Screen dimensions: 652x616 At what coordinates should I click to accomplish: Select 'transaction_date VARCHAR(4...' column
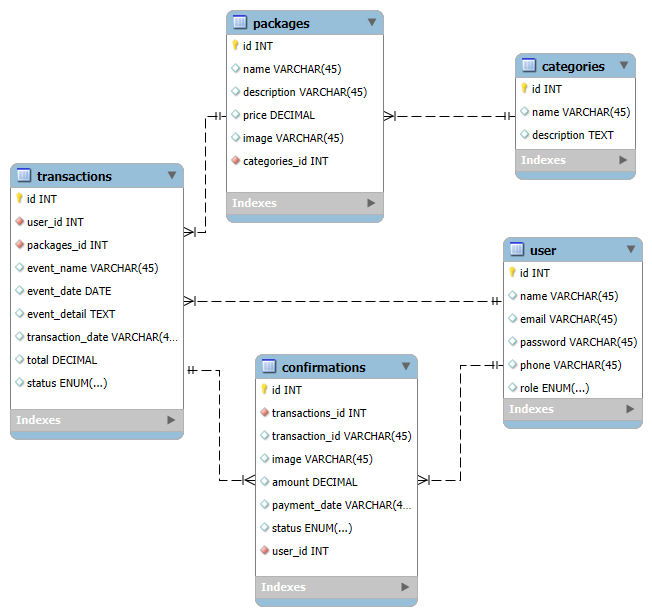[x=102, y=337]
